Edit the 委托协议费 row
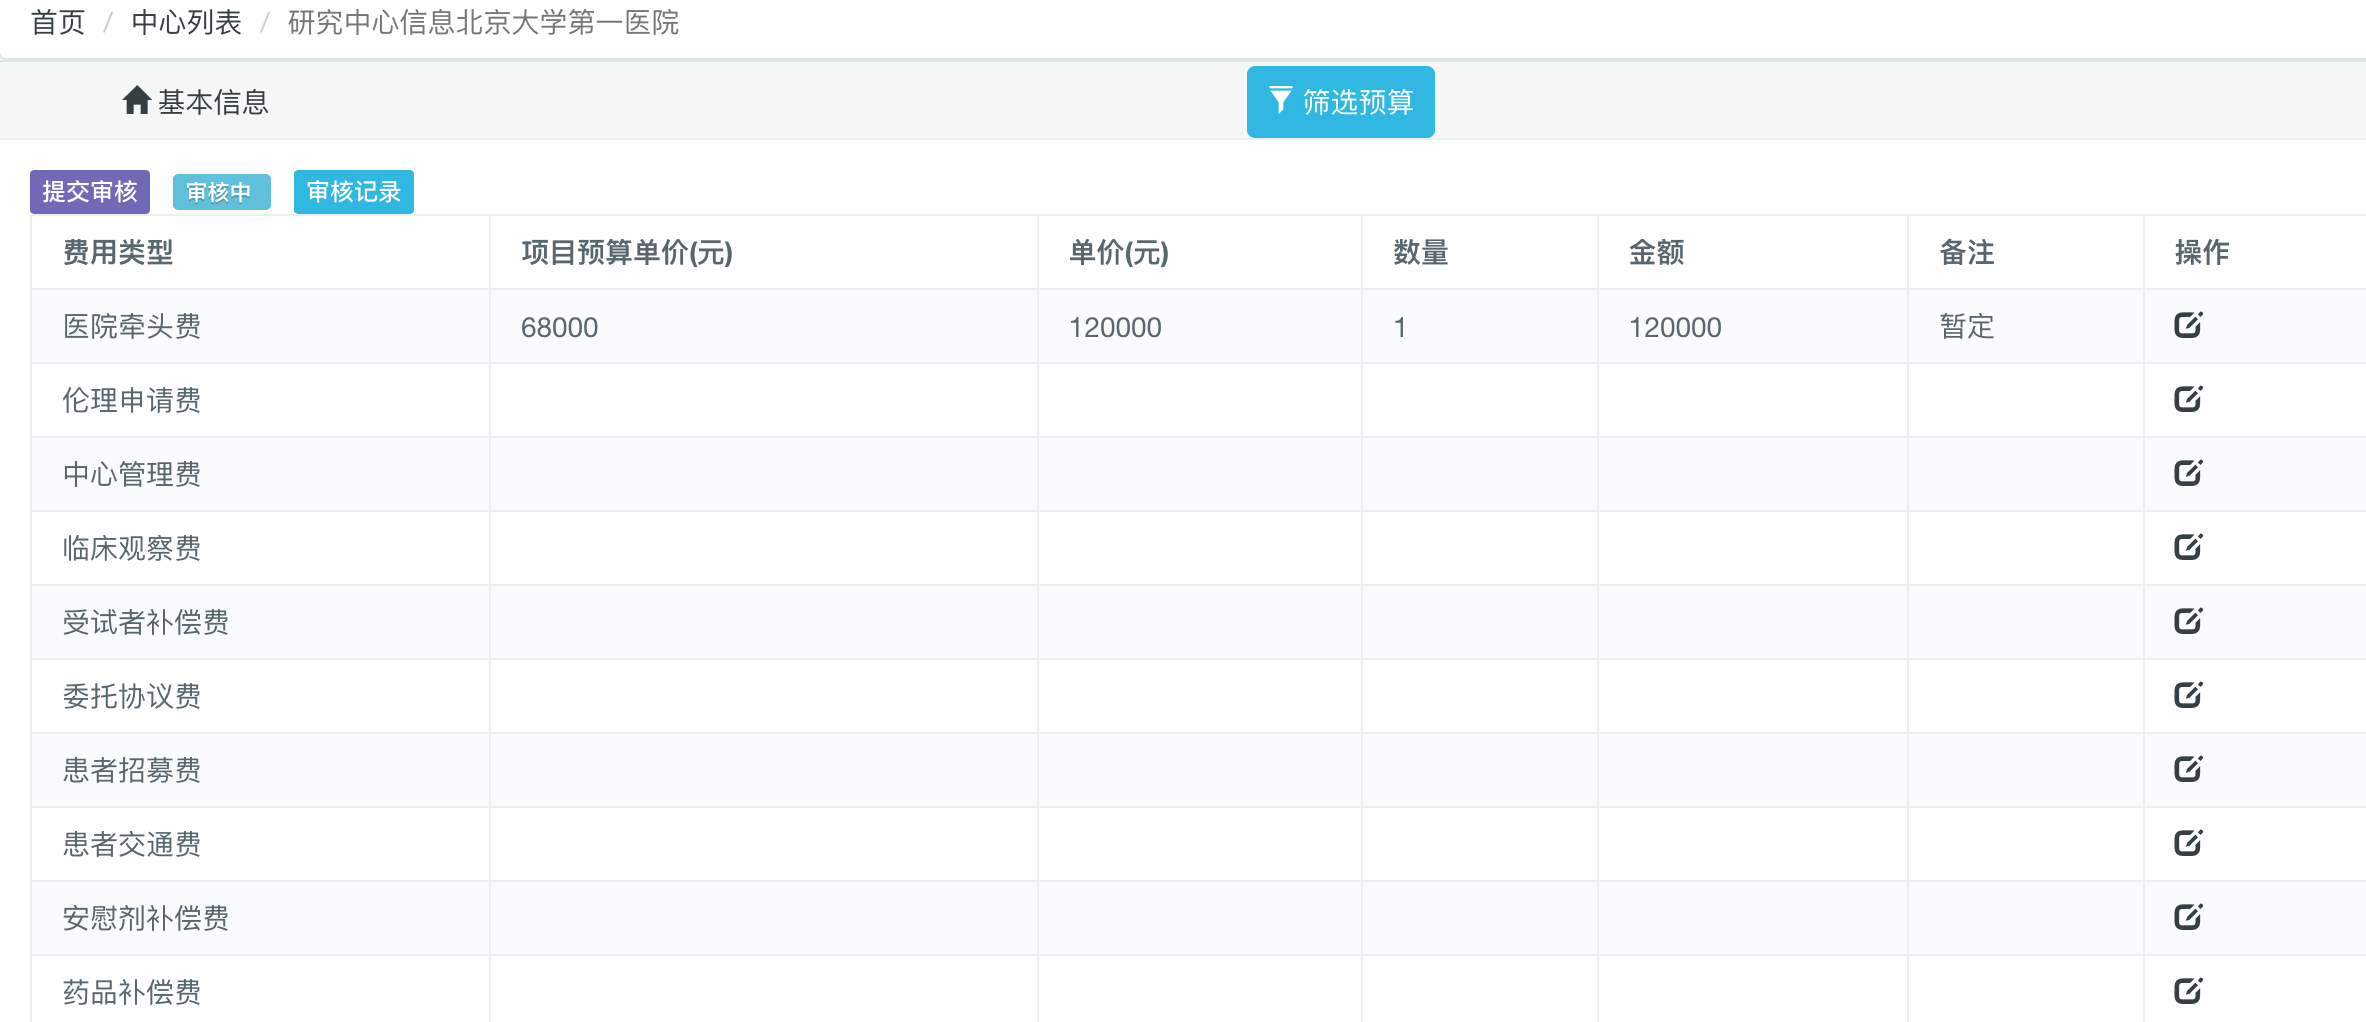Screen dimensions: 2366x1022 [x=2188, y=695]
